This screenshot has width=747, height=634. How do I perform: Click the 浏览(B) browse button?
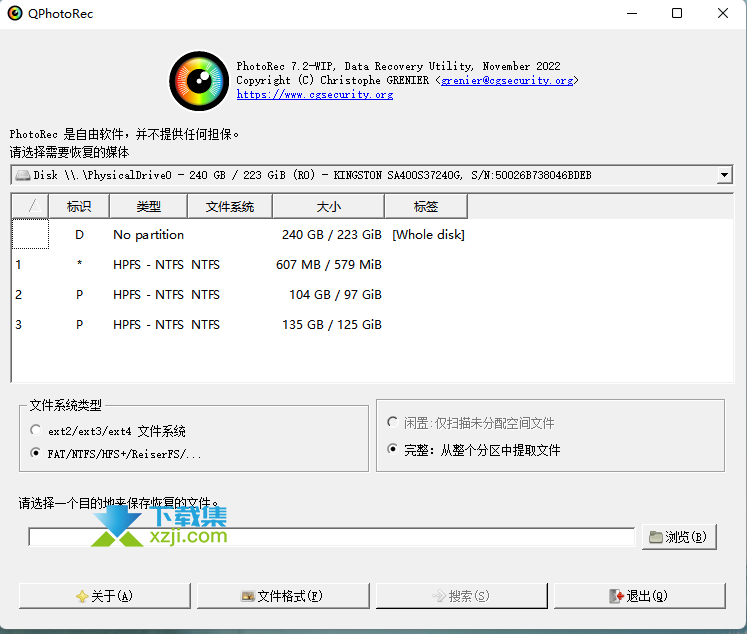point(679,537)
